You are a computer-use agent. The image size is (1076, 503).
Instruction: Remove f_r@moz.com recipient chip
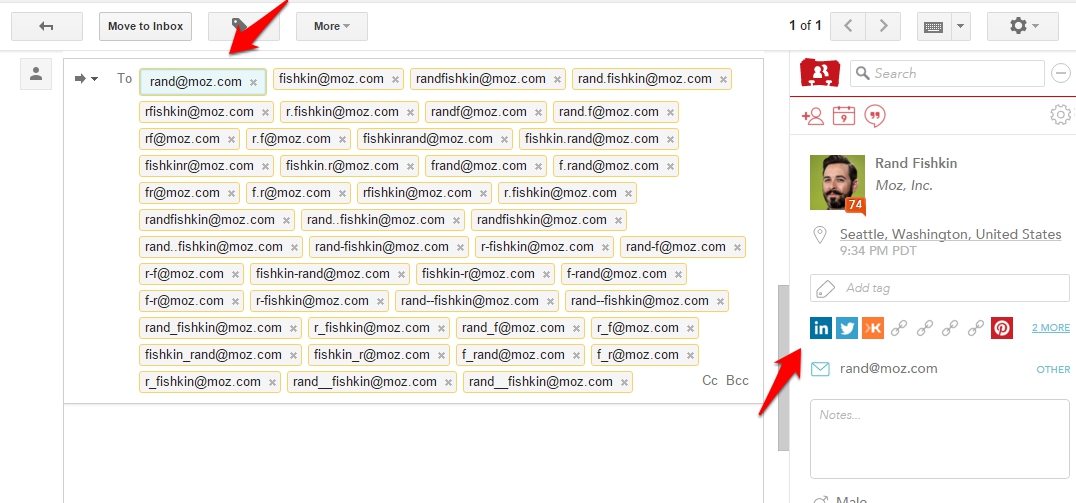tap(690, 355)
